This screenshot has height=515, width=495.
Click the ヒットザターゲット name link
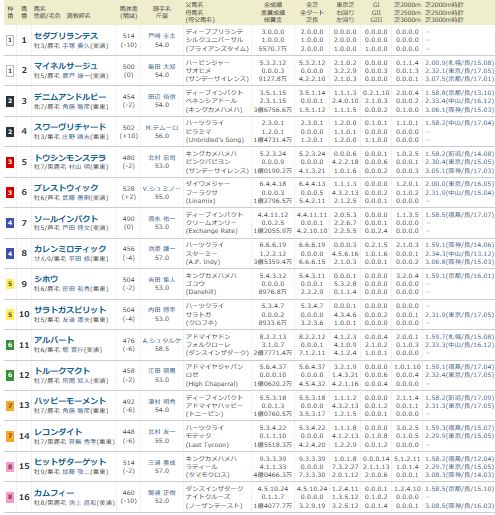70,462
